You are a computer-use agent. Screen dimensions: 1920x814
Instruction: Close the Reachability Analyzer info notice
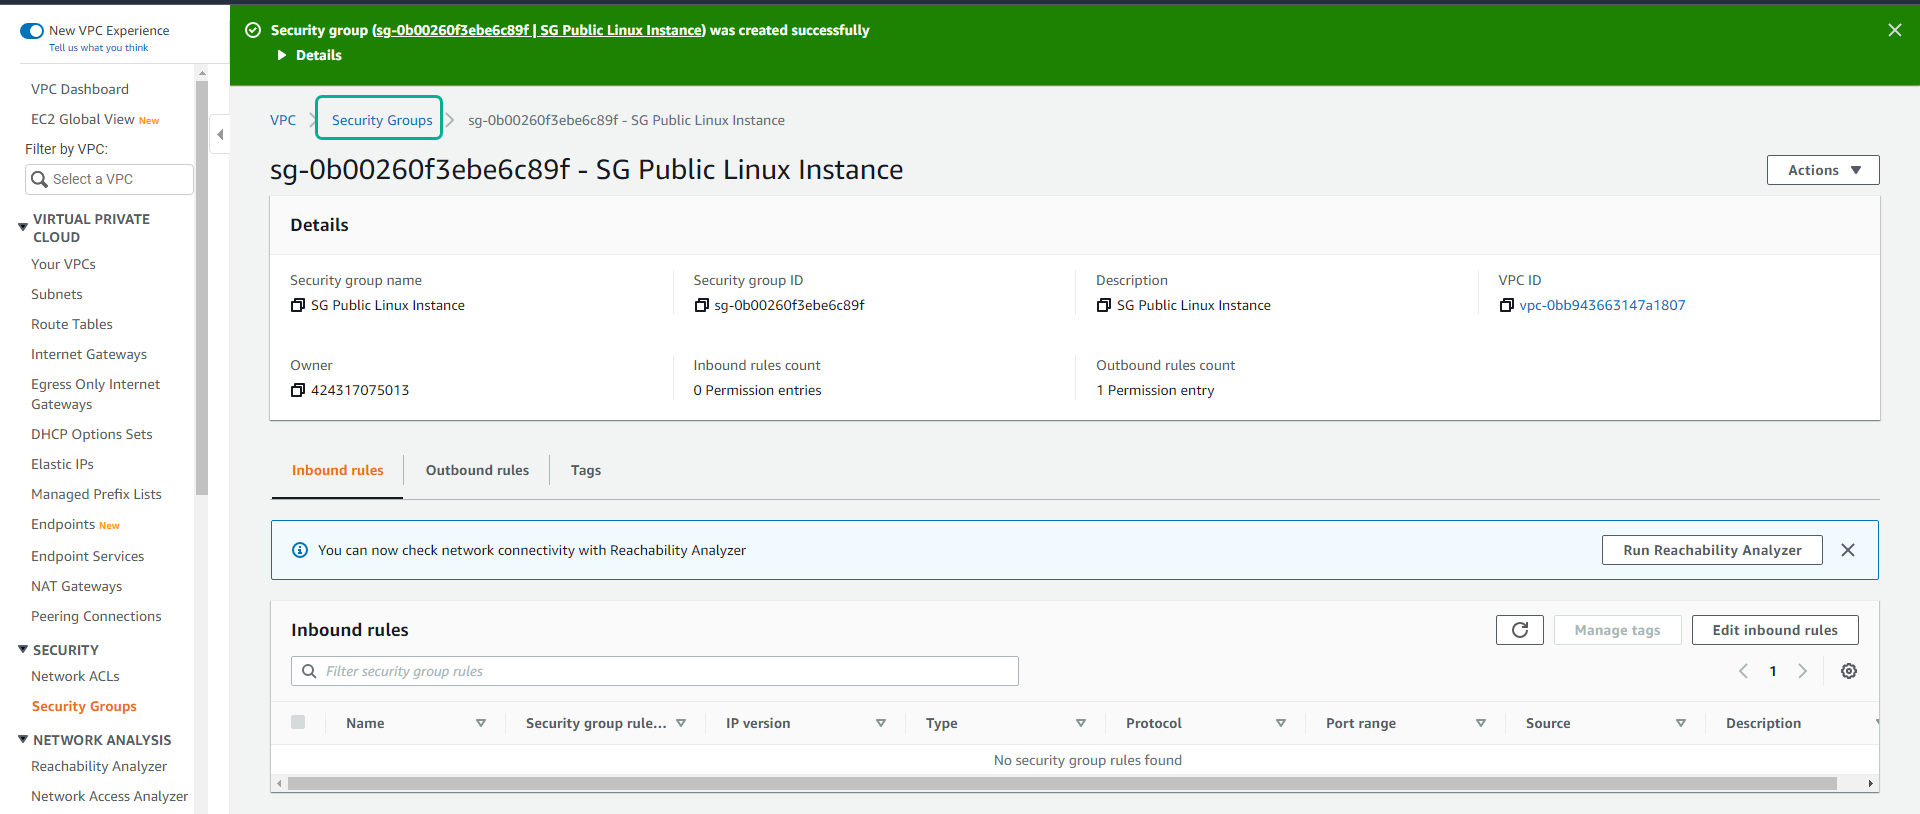click(1847, 550)
